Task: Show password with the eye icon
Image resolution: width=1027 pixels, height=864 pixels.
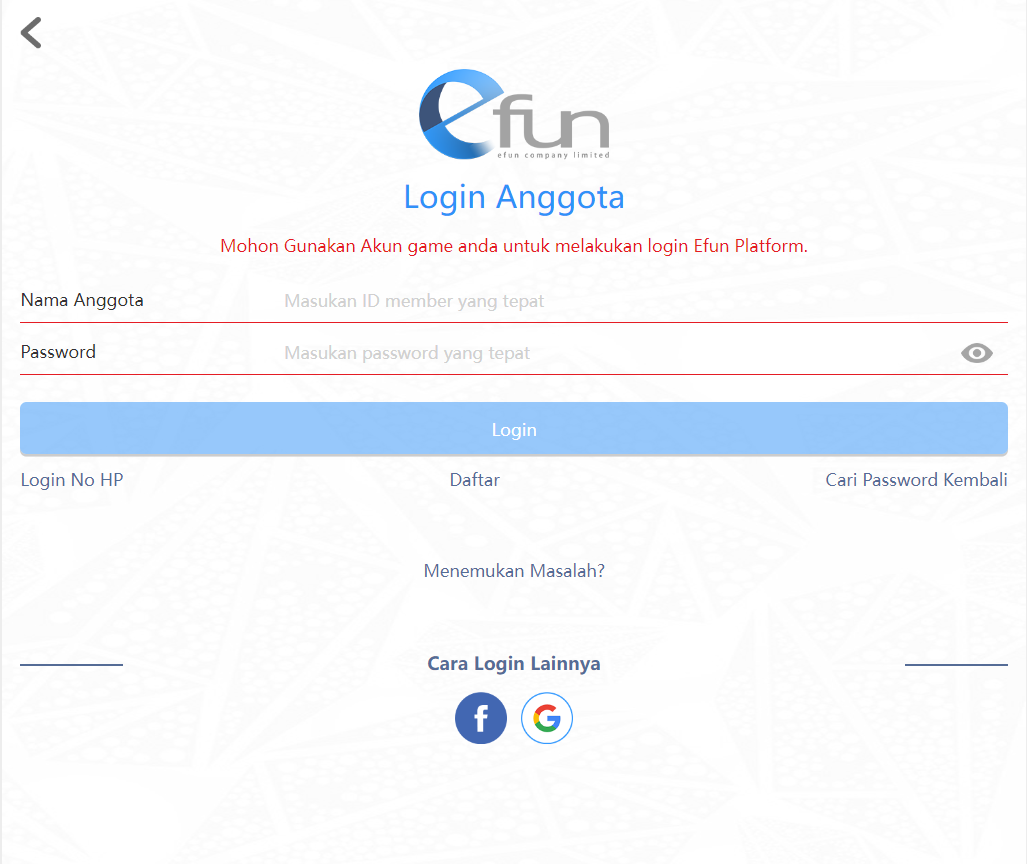Action: (x=977, y=353)
